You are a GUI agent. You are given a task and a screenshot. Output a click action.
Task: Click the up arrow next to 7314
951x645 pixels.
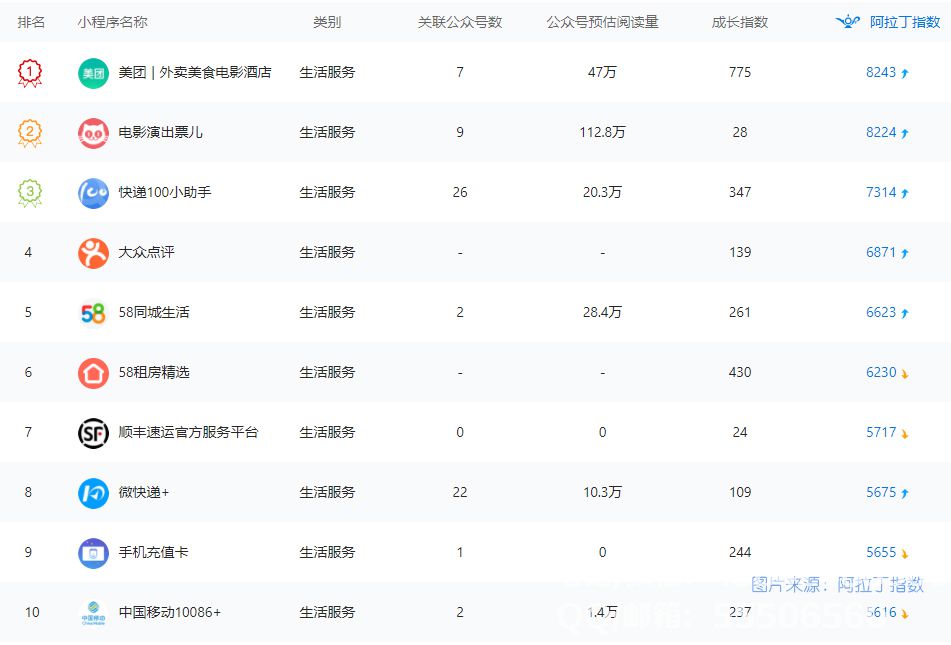coord(905,194)
